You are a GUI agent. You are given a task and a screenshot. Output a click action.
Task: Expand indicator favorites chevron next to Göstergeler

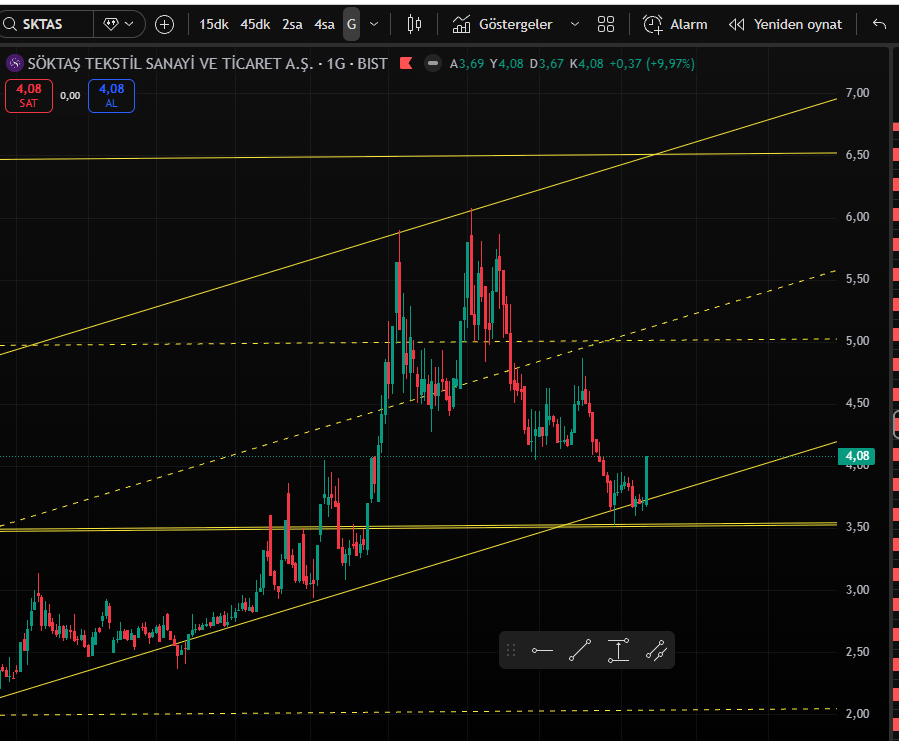pyautogui.click(x=574, y=24)
